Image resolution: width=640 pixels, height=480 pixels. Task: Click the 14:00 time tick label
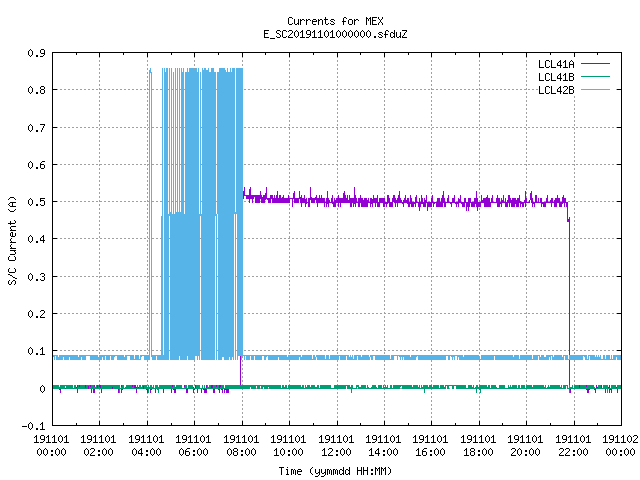pos(383,452)
